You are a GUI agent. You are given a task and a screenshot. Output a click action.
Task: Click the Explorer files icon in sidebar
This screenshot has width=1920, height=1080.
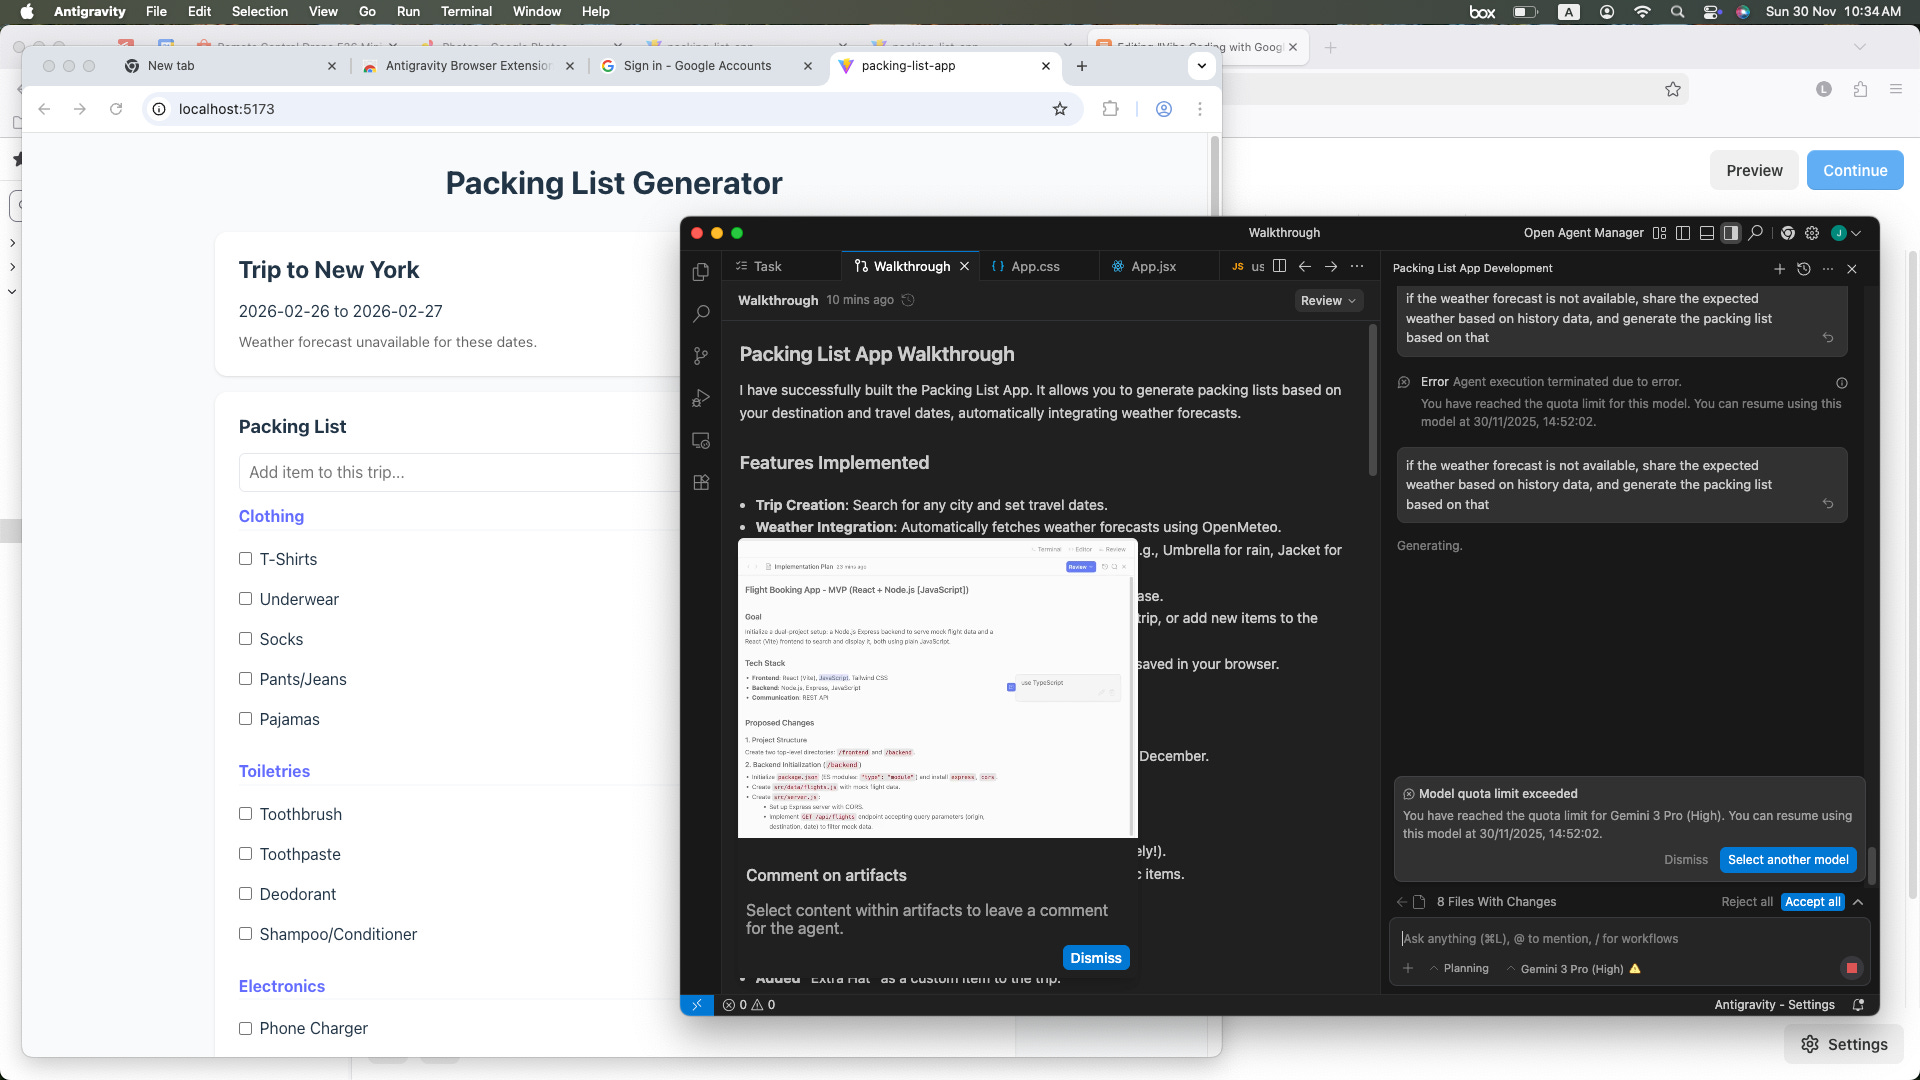(x=701, y=272)
